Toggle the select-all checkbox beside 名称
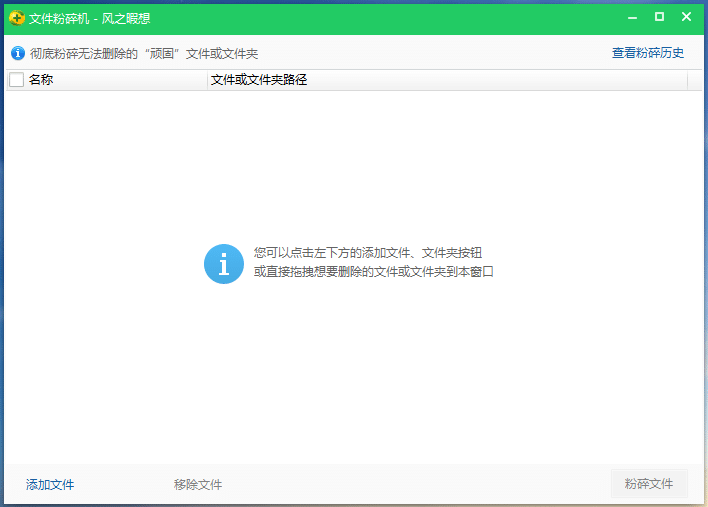Image resolution: width=708 pixels, height=507 pixels. tap(16, 80)
